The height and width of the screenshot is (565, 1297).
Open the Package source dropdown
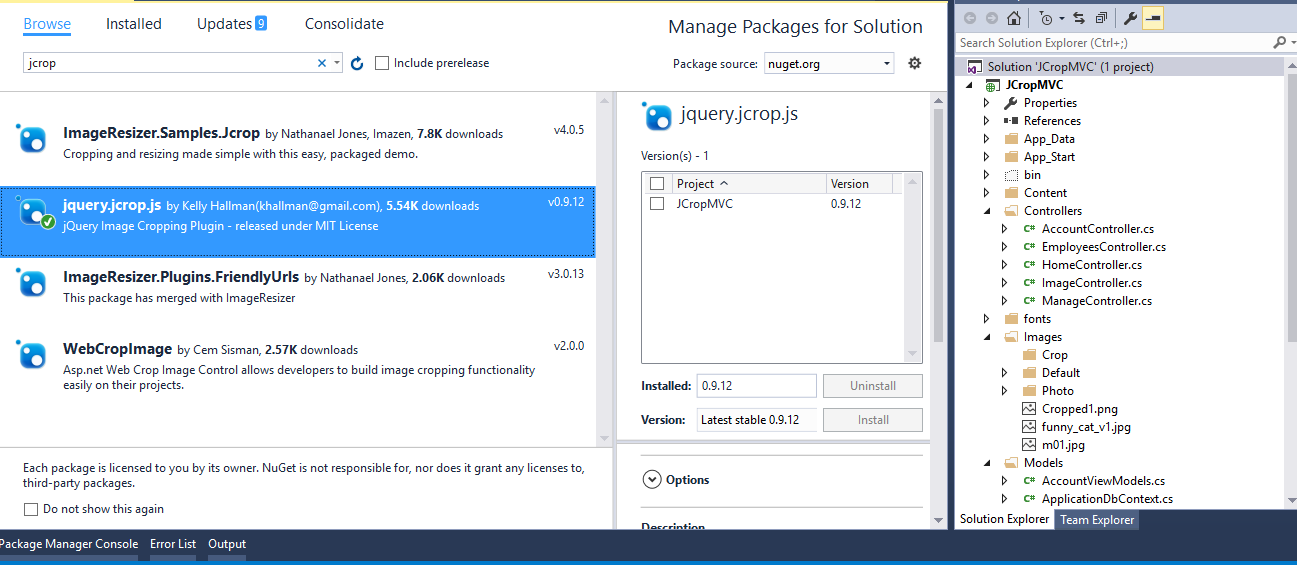tap(829, 63)
